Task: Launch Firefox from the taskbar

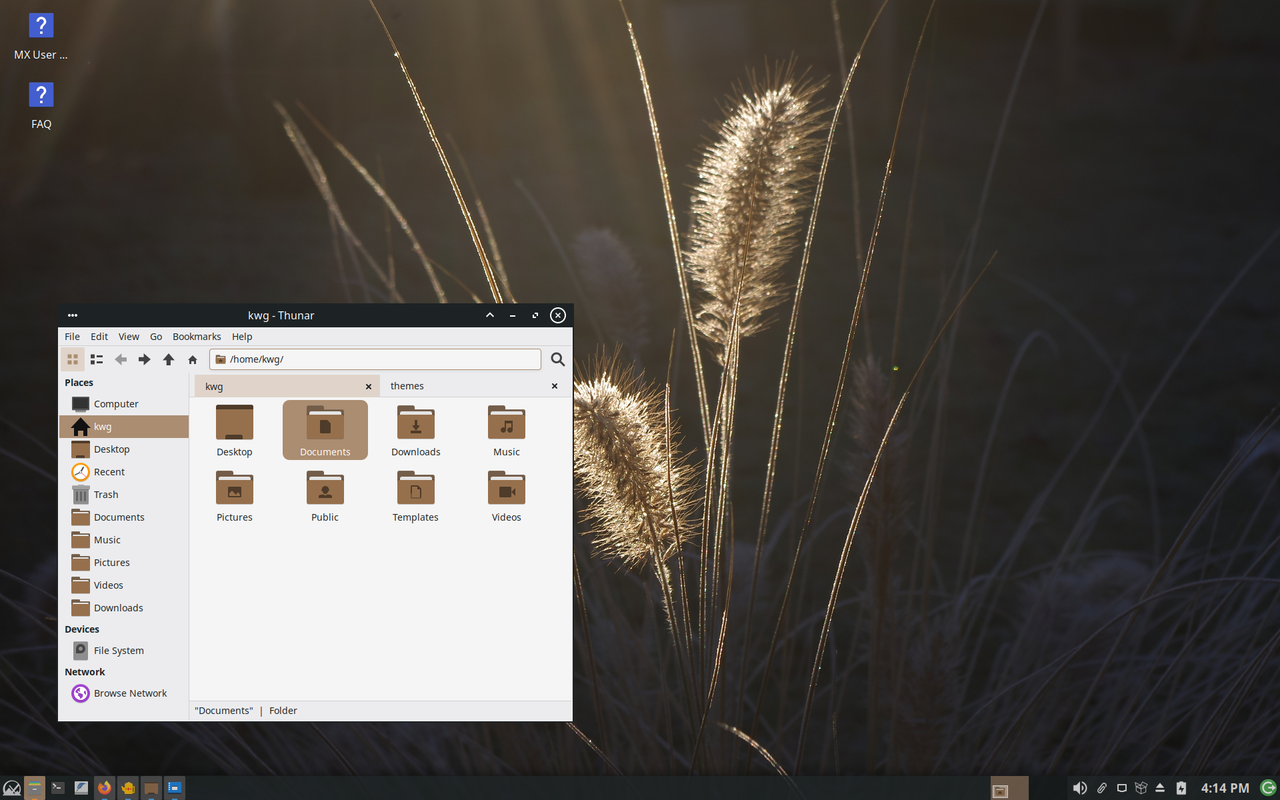Action: point(104,787)
